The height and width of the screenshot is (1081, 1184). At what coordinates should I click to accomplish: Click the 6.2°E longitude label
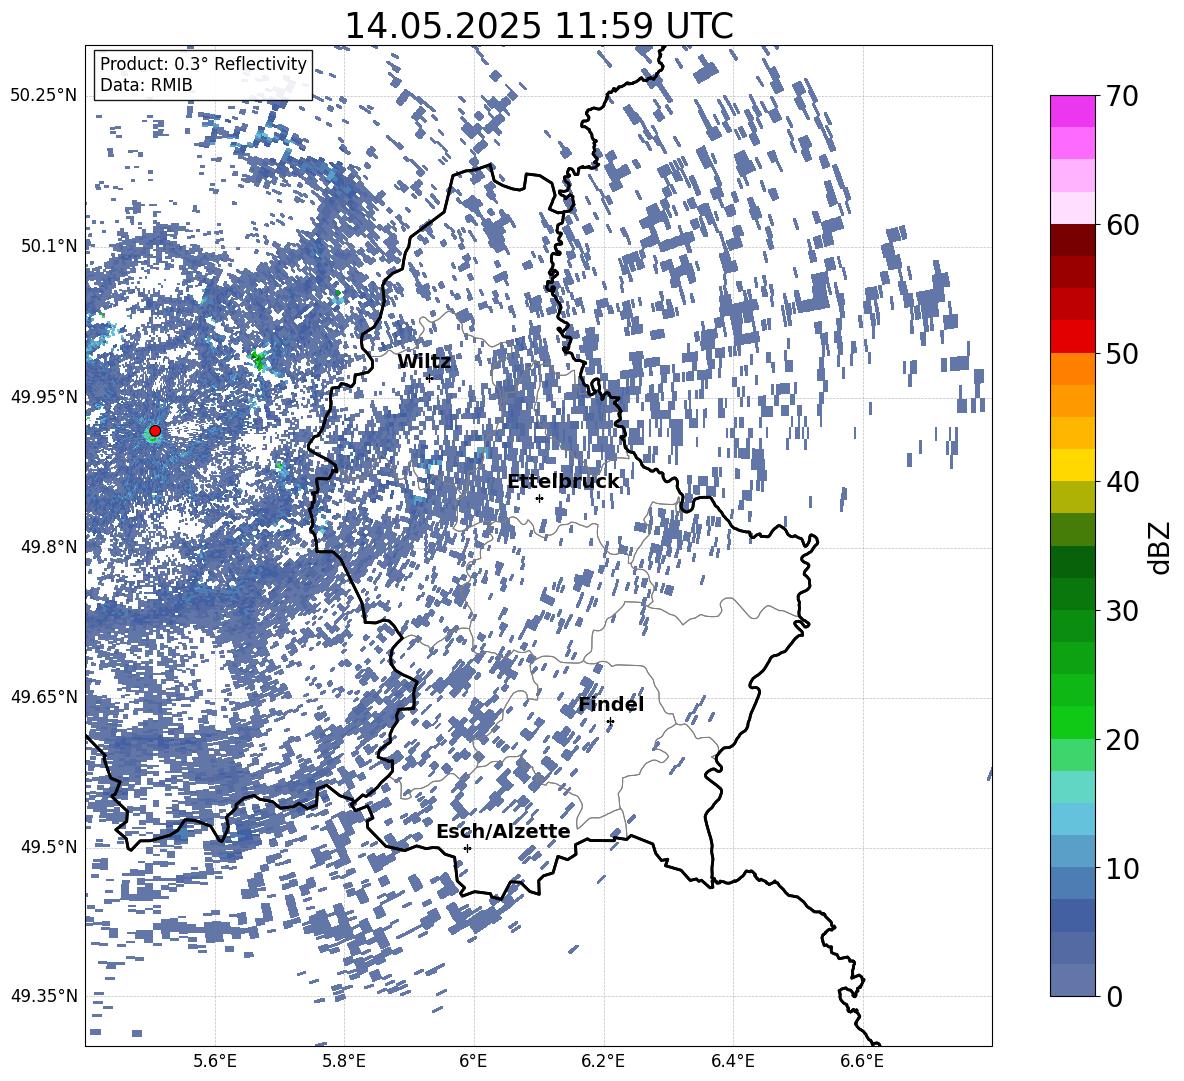603,1061
